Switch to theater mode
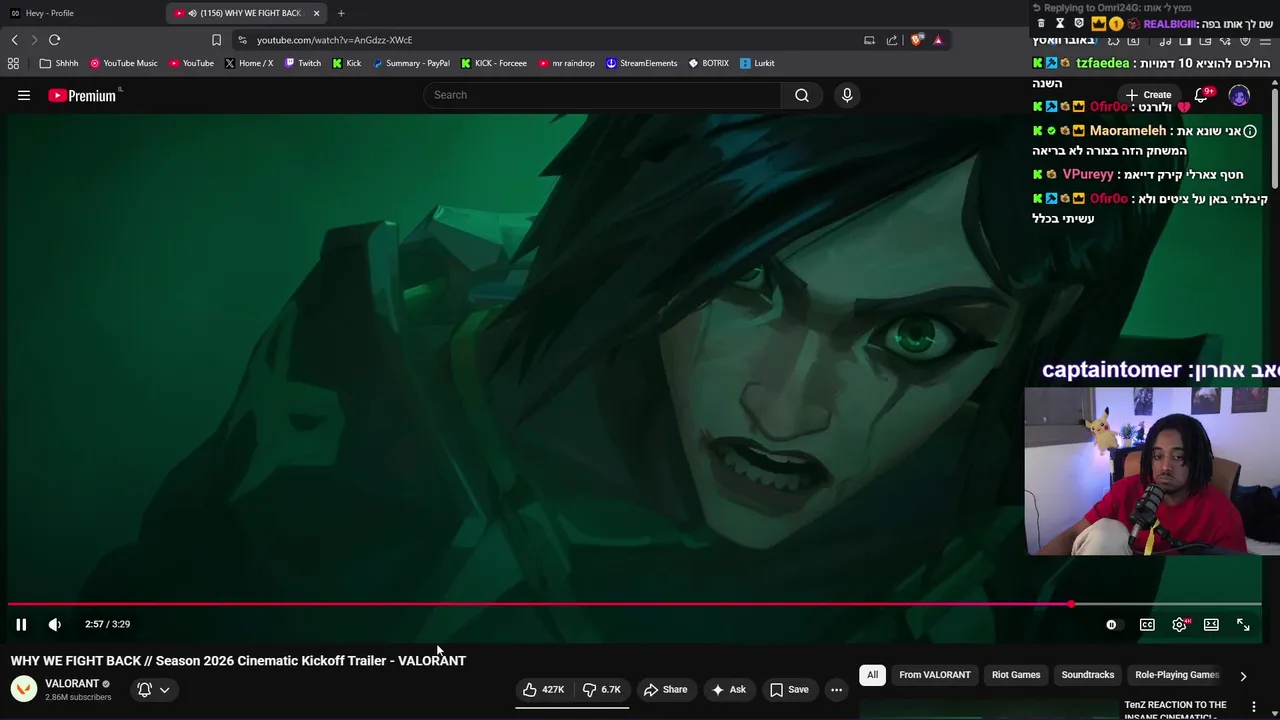The image size is (1280, 720). click(x=1211, y=625)
